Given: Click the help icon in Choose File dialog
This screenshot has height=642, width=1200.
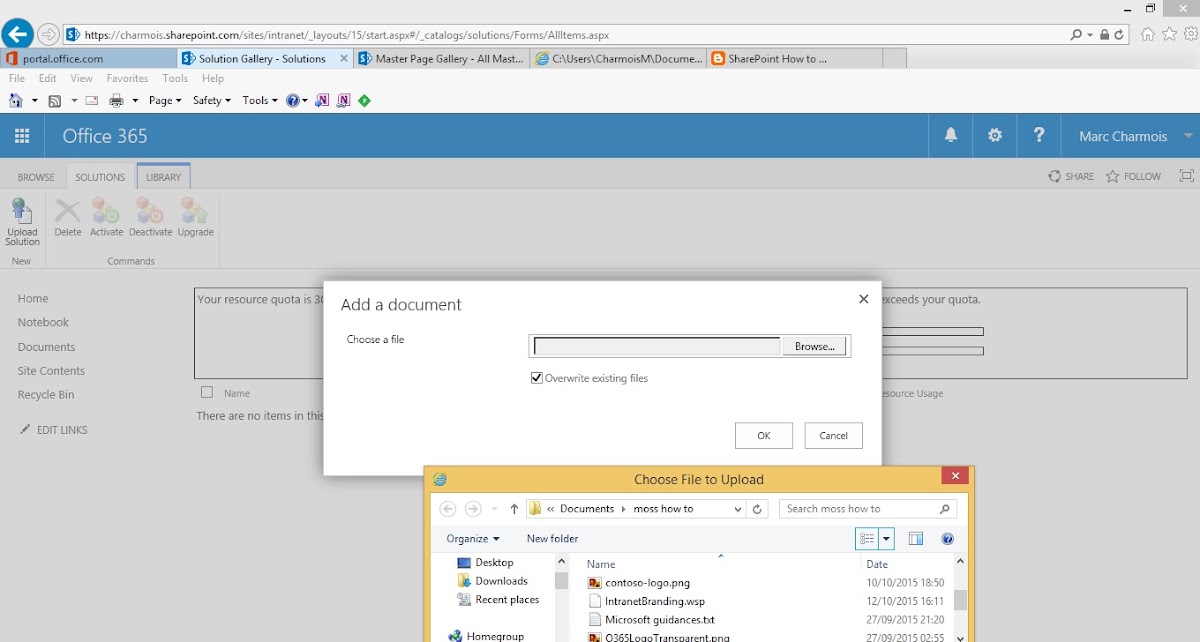Looking at the screenshot, I should [947, 539].
